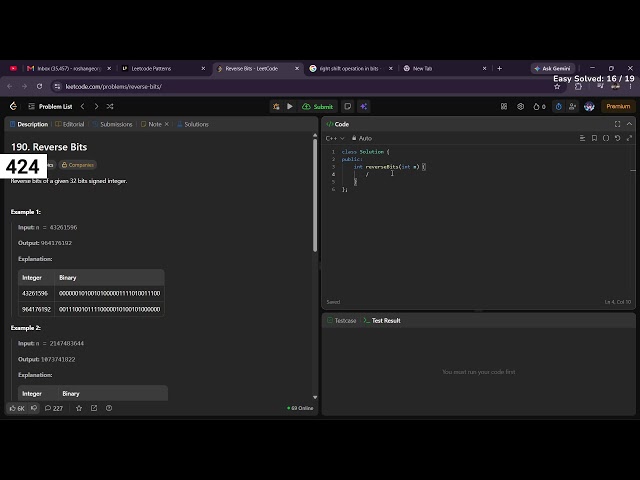This screenshot has width=640, height=480.
Task: Open the browser extensions puzzle icon
Action: [578, 87]
